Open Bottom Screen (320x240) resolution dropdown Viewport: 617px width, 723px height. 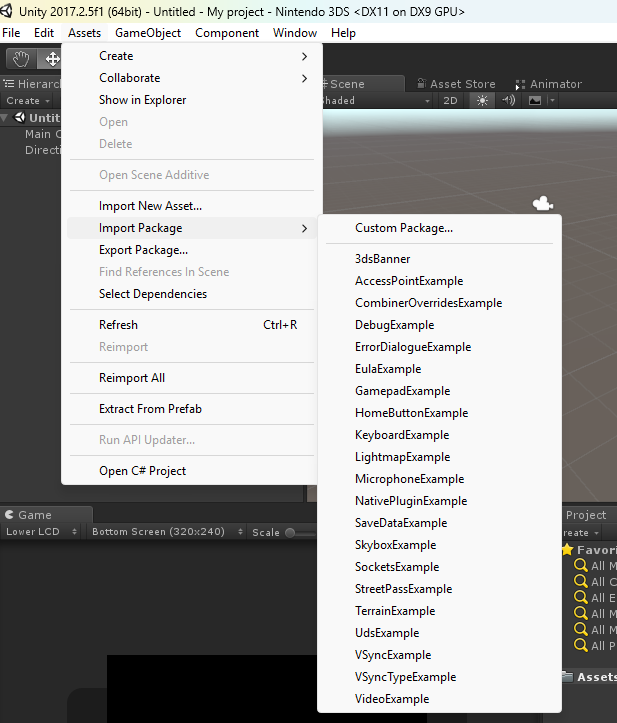click(x=166, y=532)
